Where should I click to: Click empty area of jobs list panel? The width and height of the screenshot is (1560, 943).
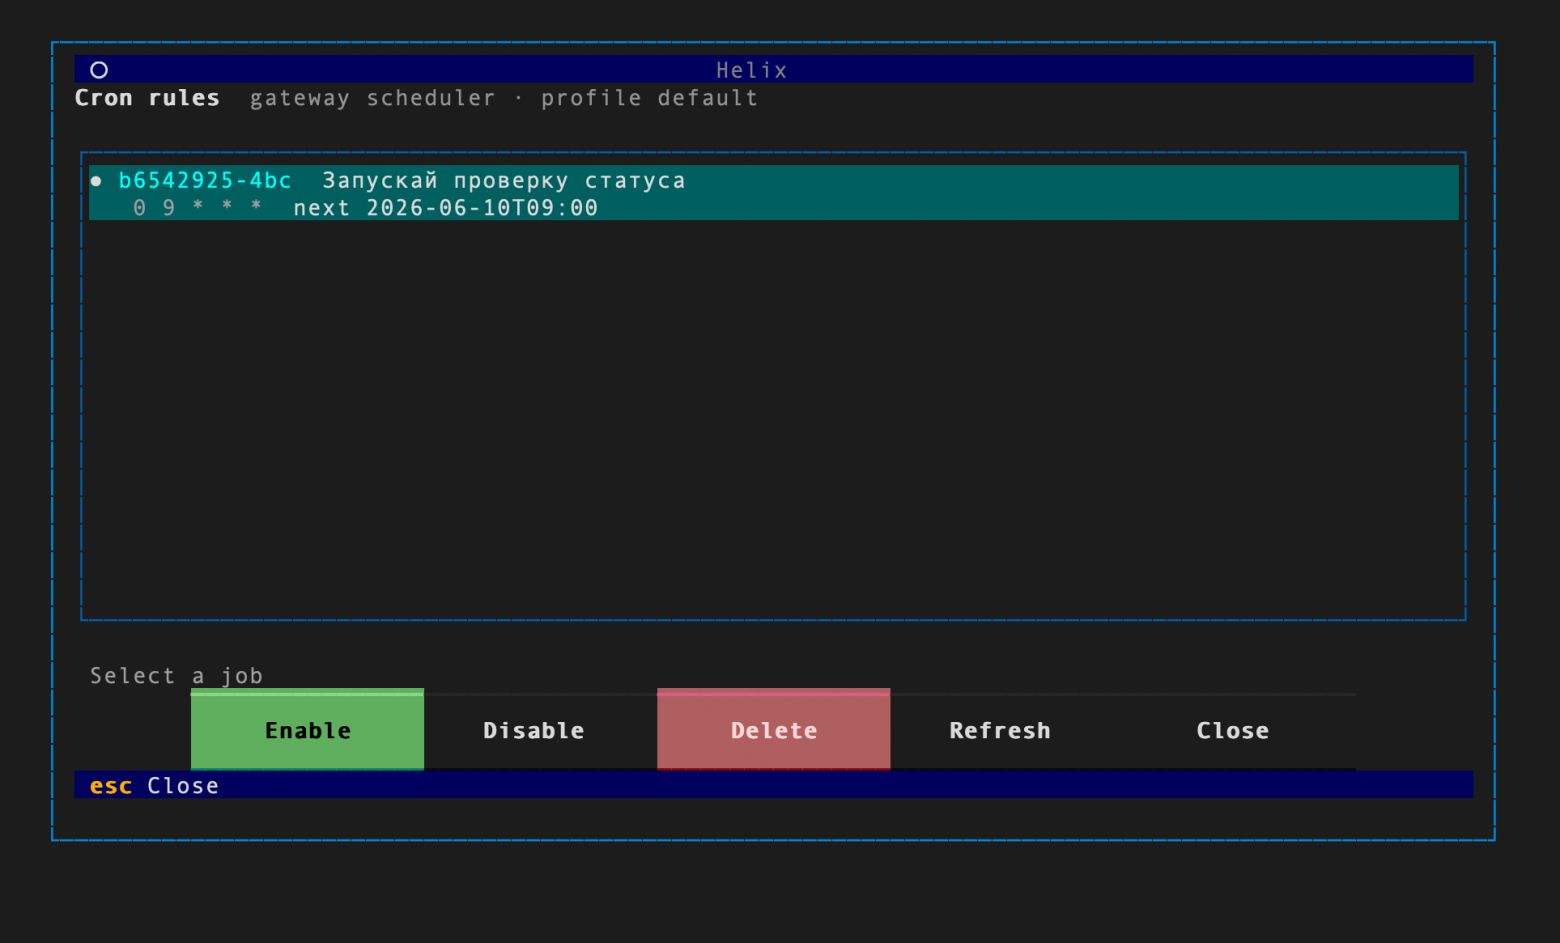point(773,420)
